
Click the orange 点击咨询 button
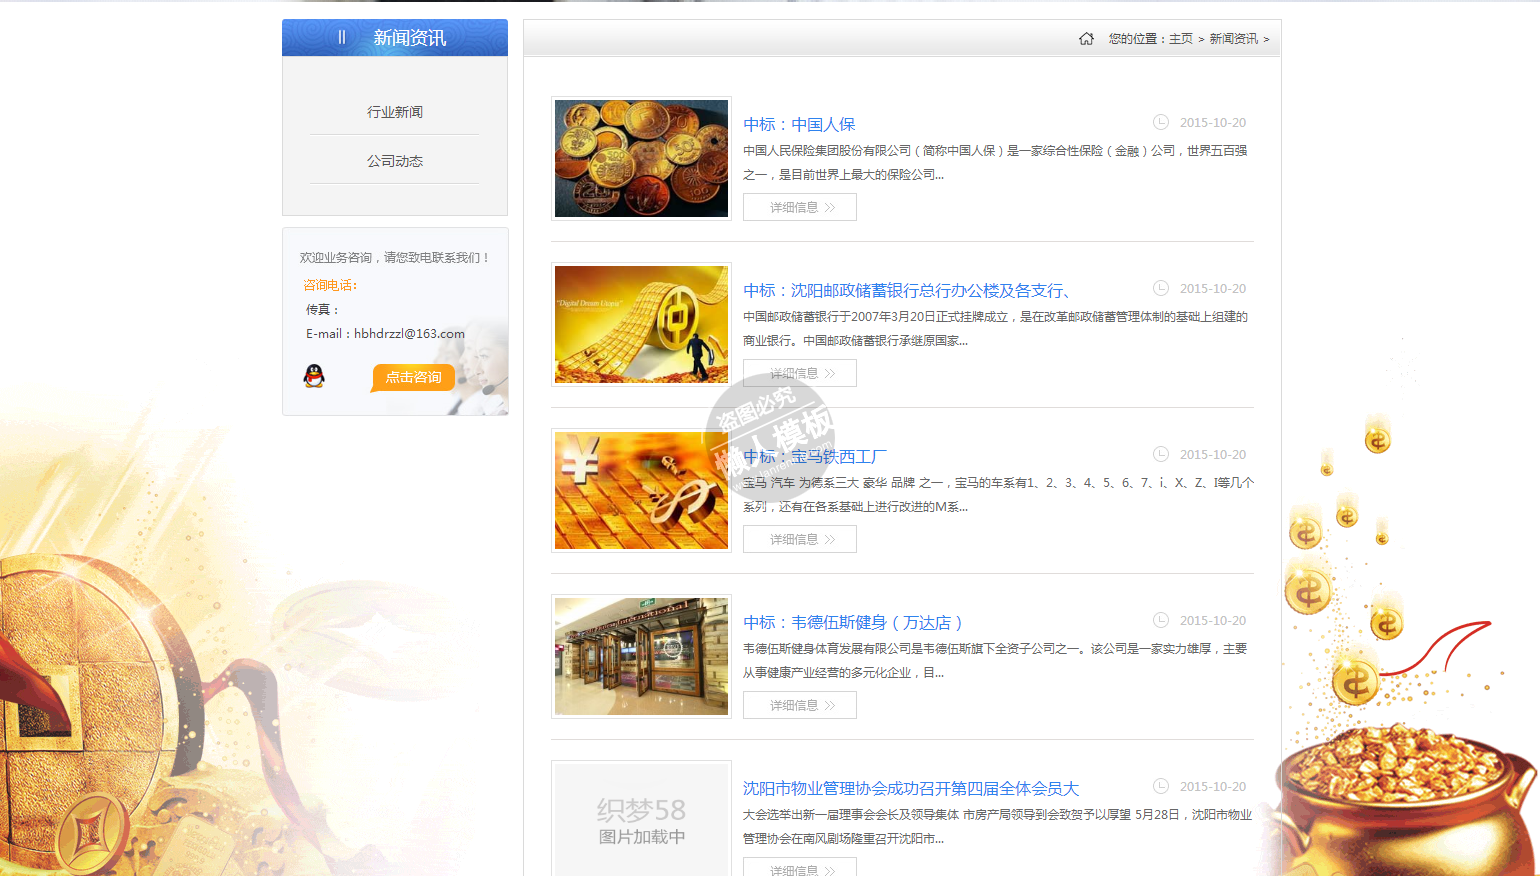click(x=414, y=377)
